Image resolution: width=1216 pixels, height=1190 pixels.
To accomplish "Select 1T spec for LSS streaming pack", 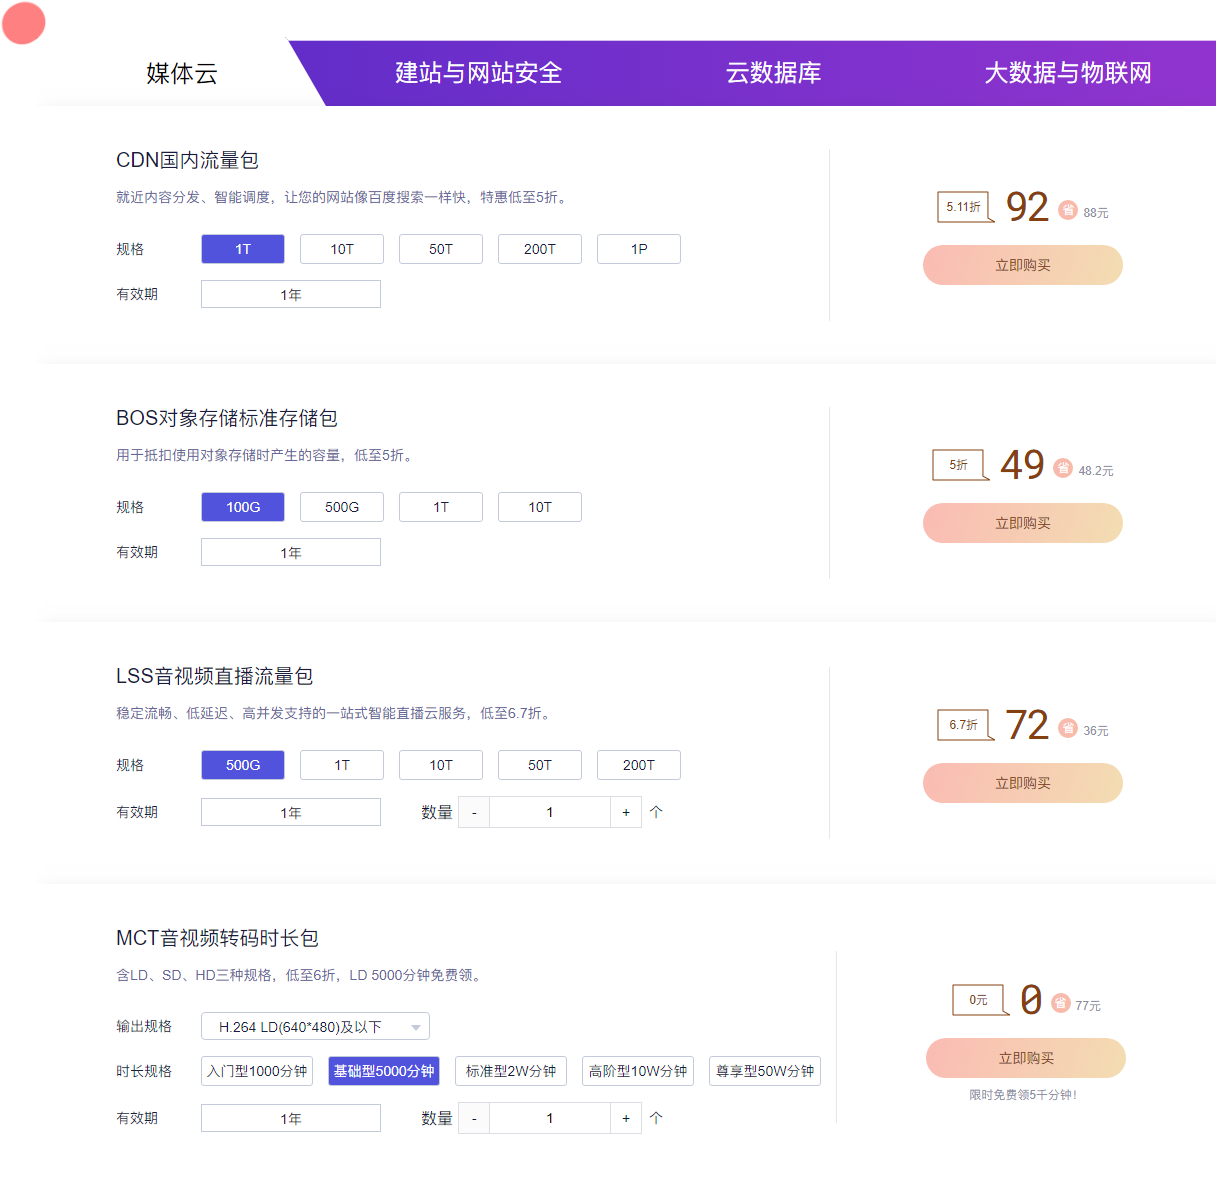I will point(342,765).
